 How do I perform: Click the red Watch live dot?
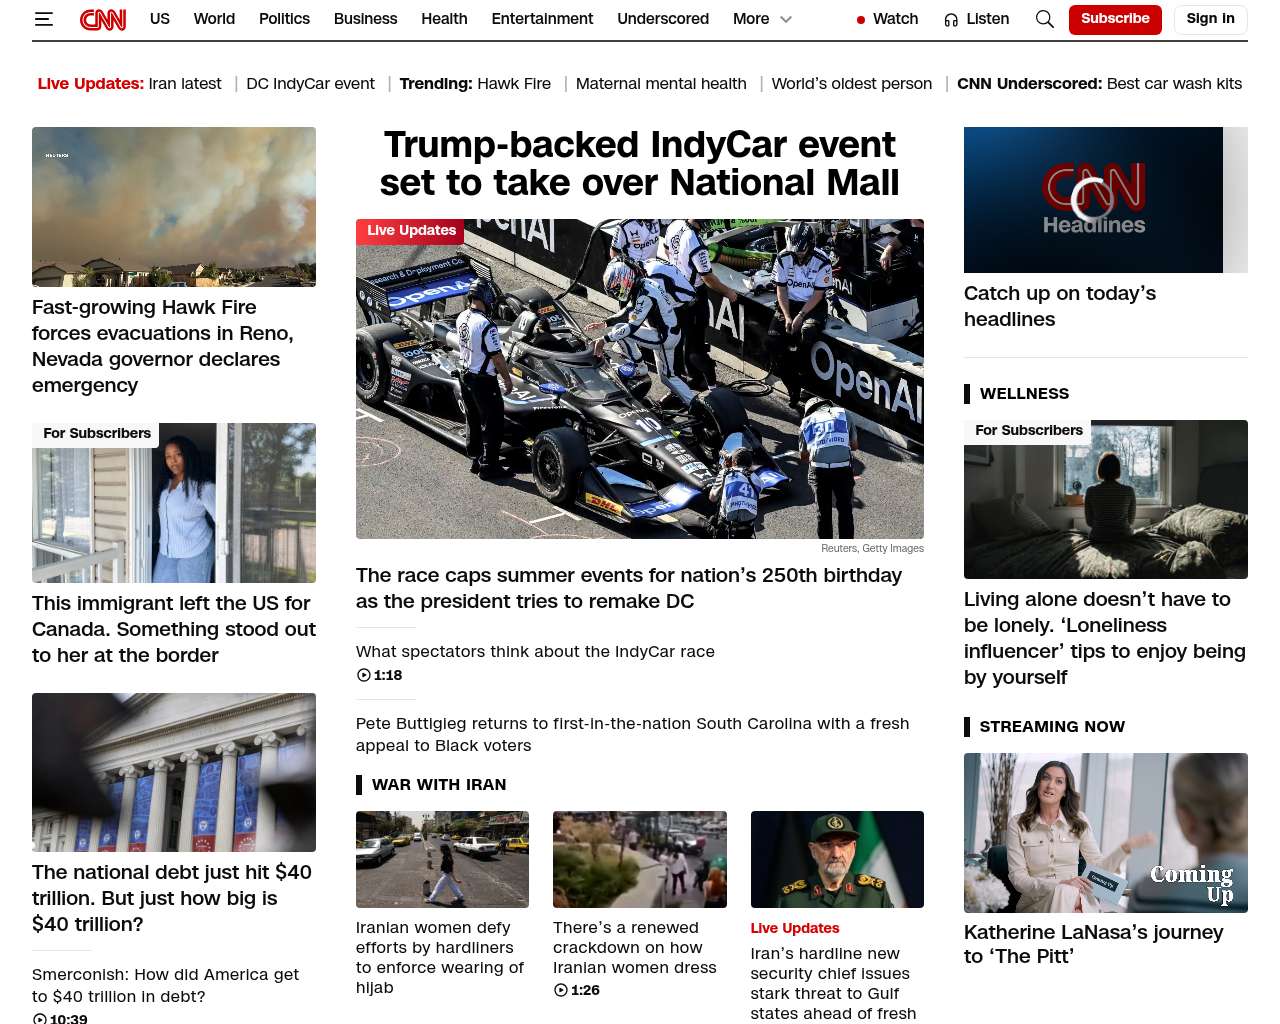(x=861, y=20)
